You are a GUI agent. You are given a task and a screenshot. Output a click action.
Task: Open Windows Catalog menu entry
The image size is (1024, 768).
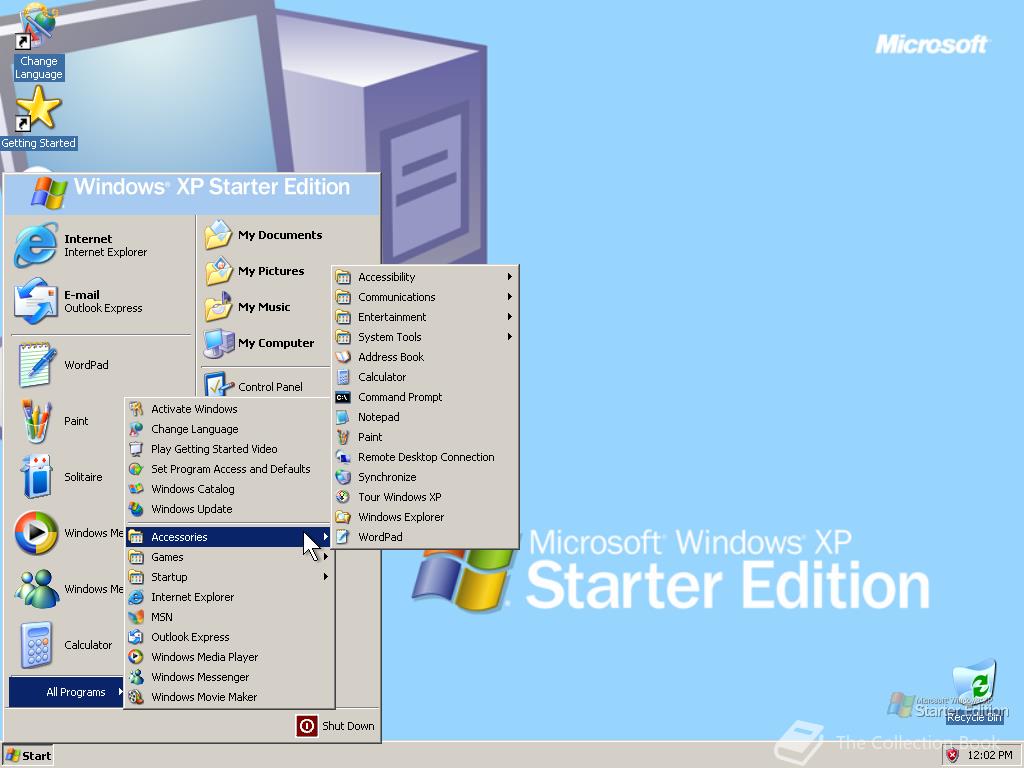tap(229, 488)
